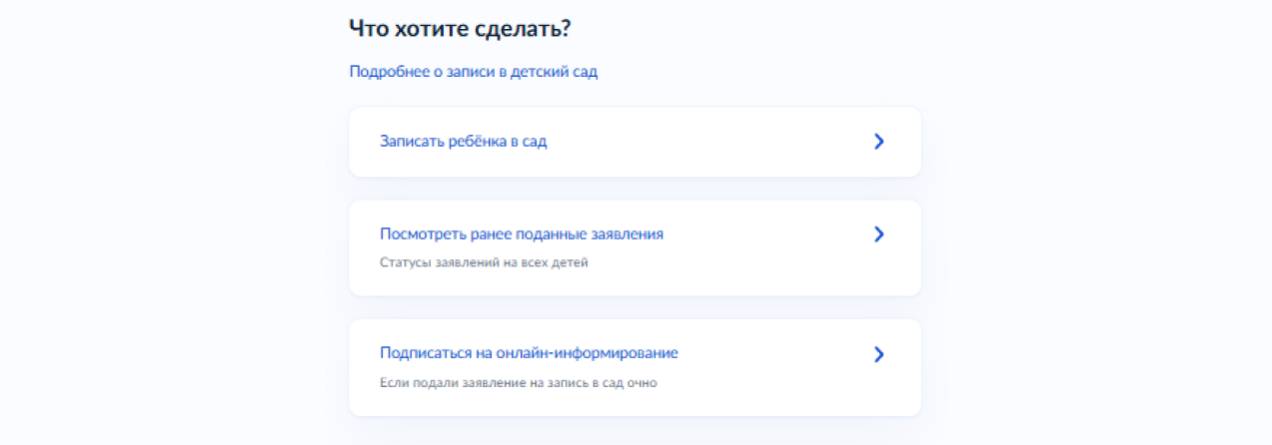Click blank middle area of the ранее поданные заявления card

(760, 248)
